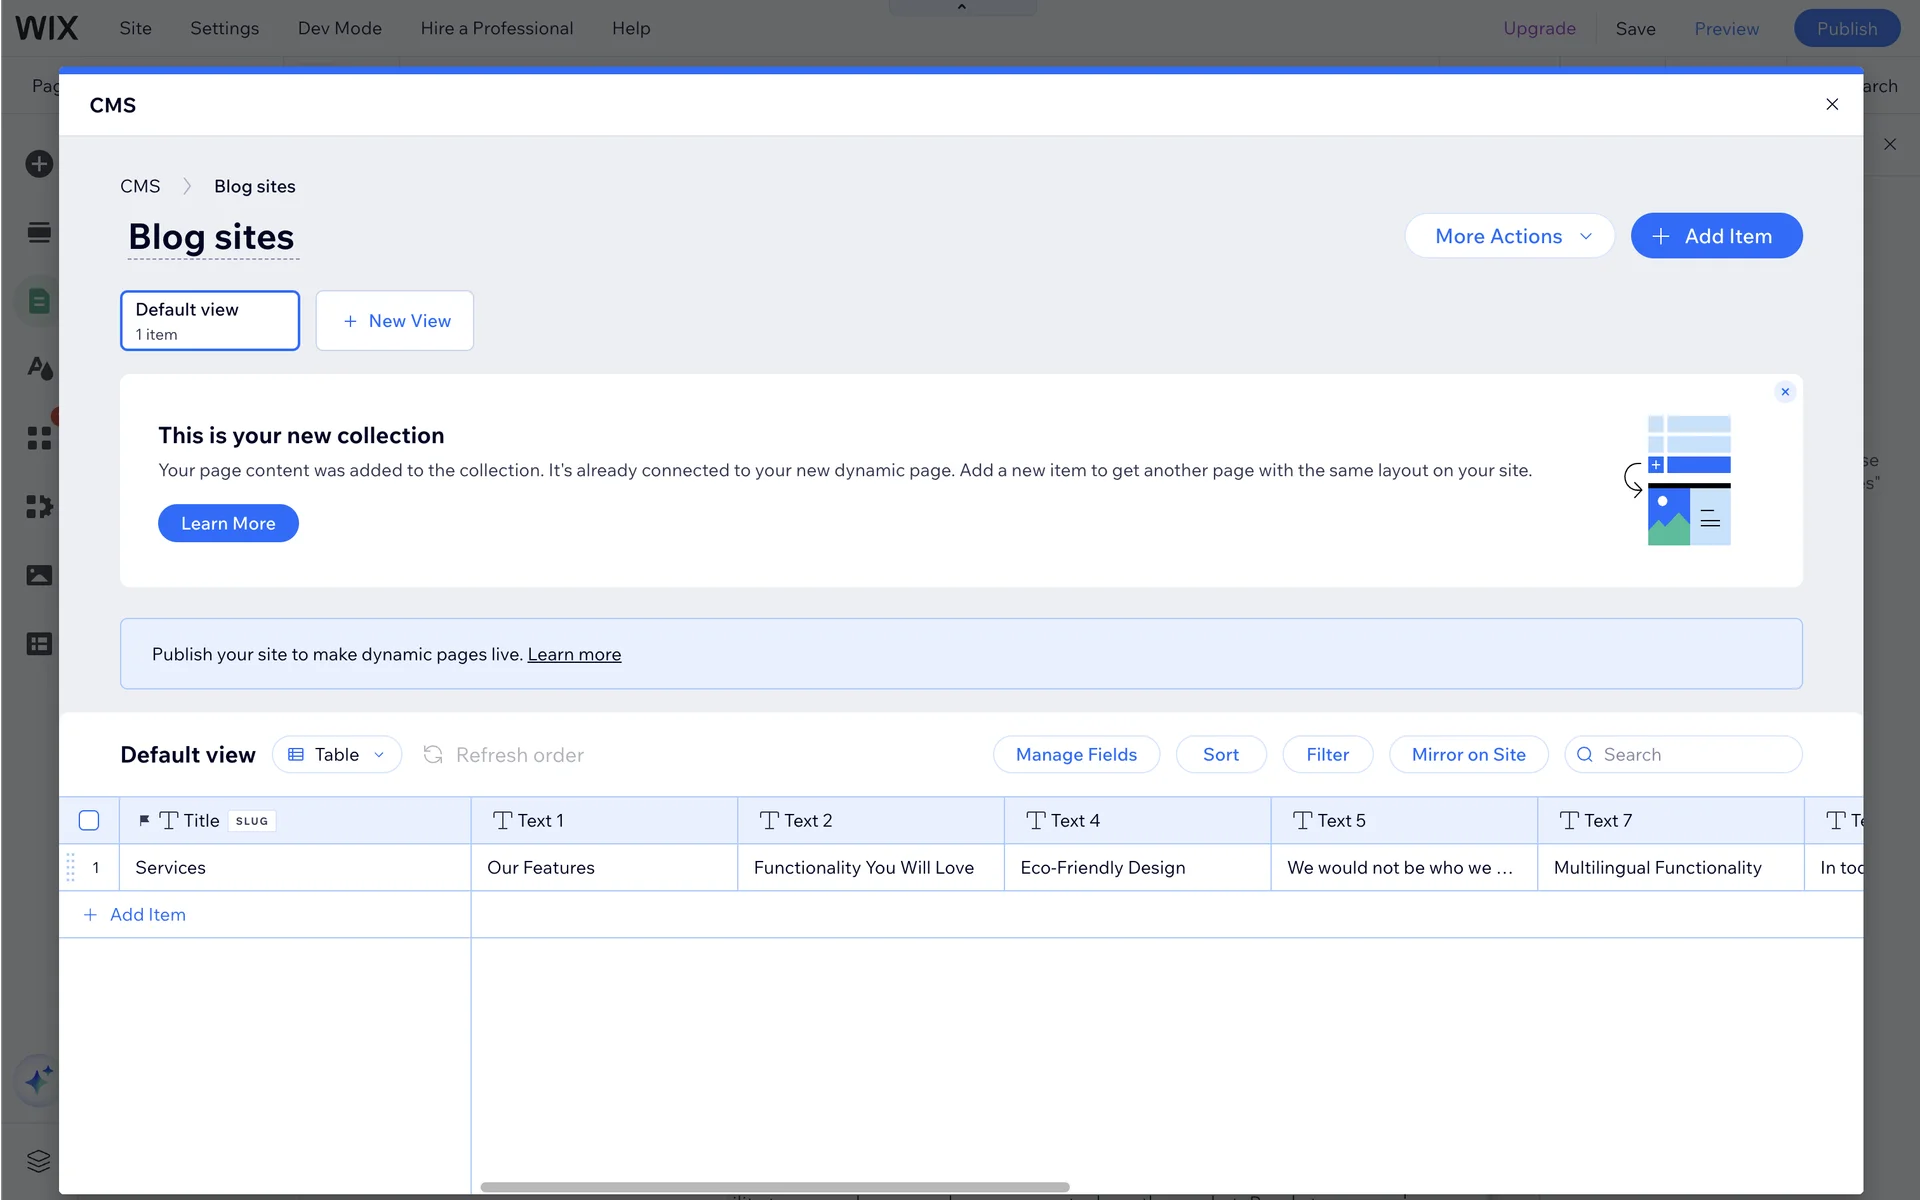Collapse the top bar chevron handle
Viewport: 1920px width, 1200px height.
pos(961,7)
